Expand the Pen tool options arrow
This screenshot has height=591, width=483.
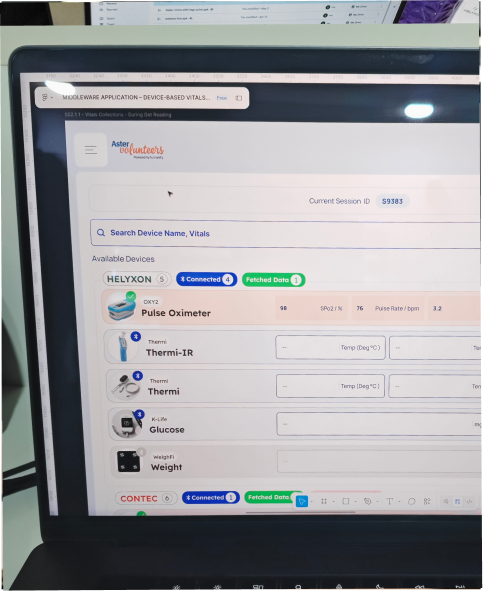377,501
